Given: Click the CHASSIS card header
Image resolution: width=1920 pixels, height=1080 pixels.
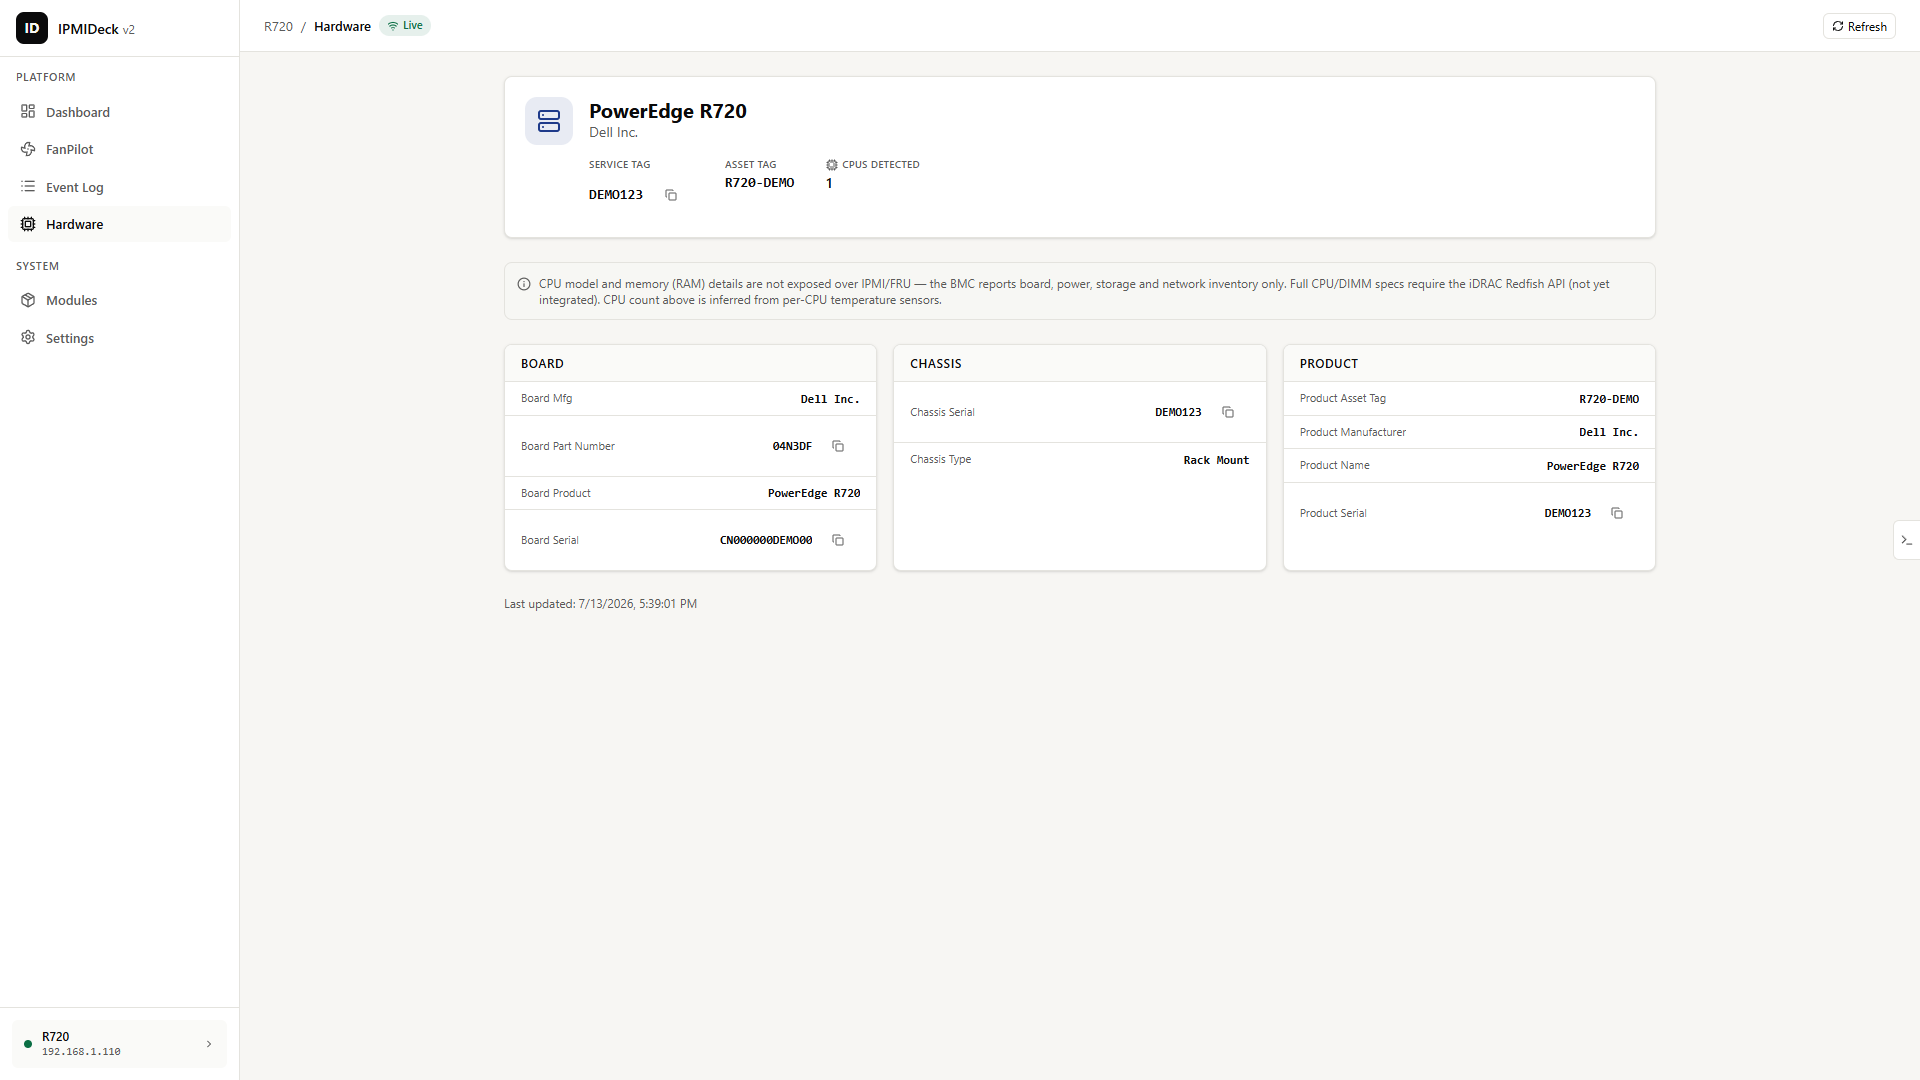Looking at the screenshot, I should [x=1080, y=363].
